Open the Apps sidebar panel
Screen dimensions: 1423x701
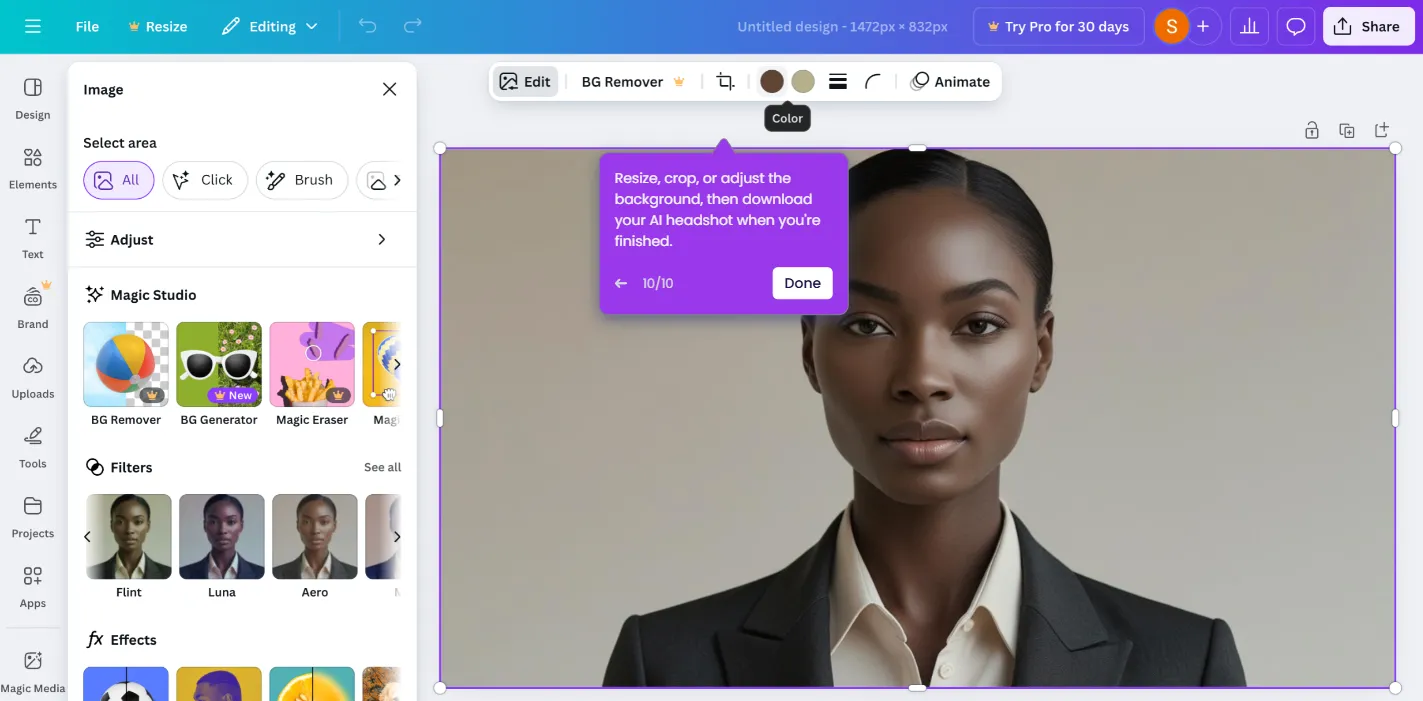33,588
